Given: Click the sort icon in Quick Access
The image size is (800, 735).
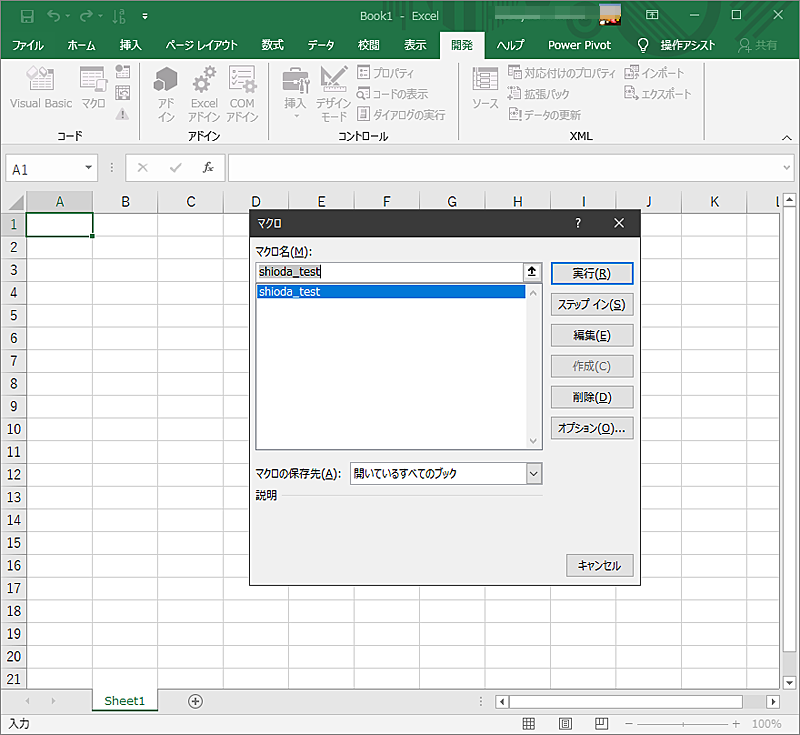Looking at the screenshot, I should [119, 16].
